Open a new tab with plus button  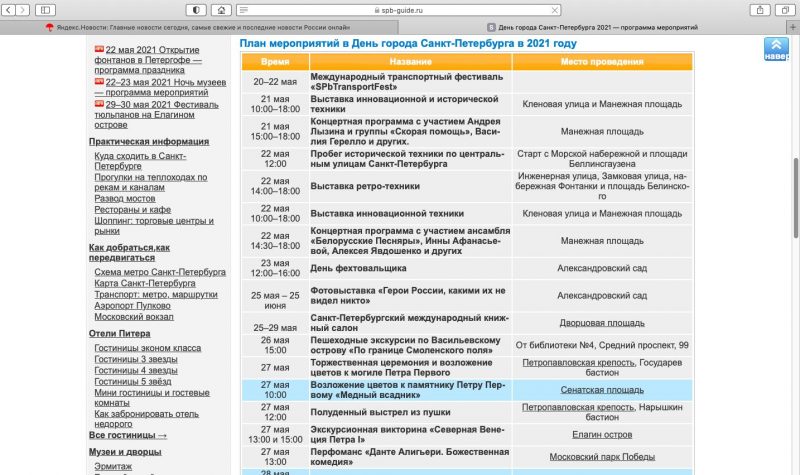(792, 27)
